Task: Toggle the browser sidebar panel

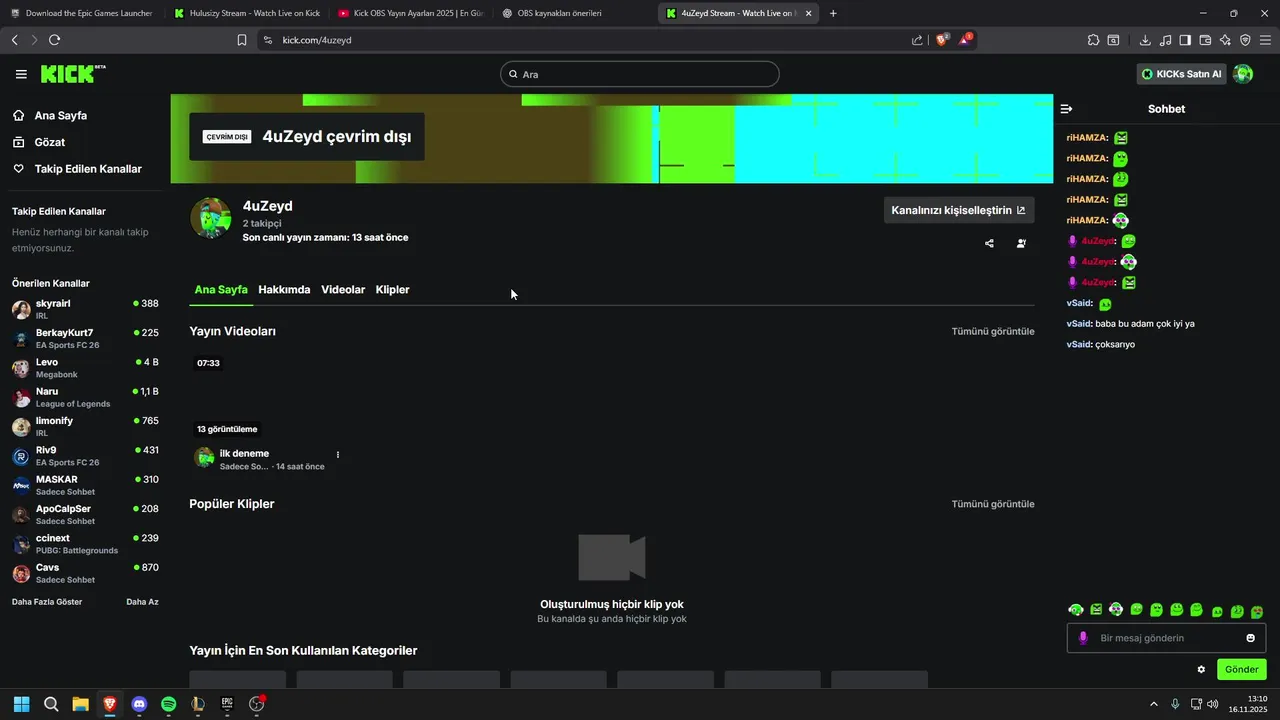Action: click(1185, 40)
